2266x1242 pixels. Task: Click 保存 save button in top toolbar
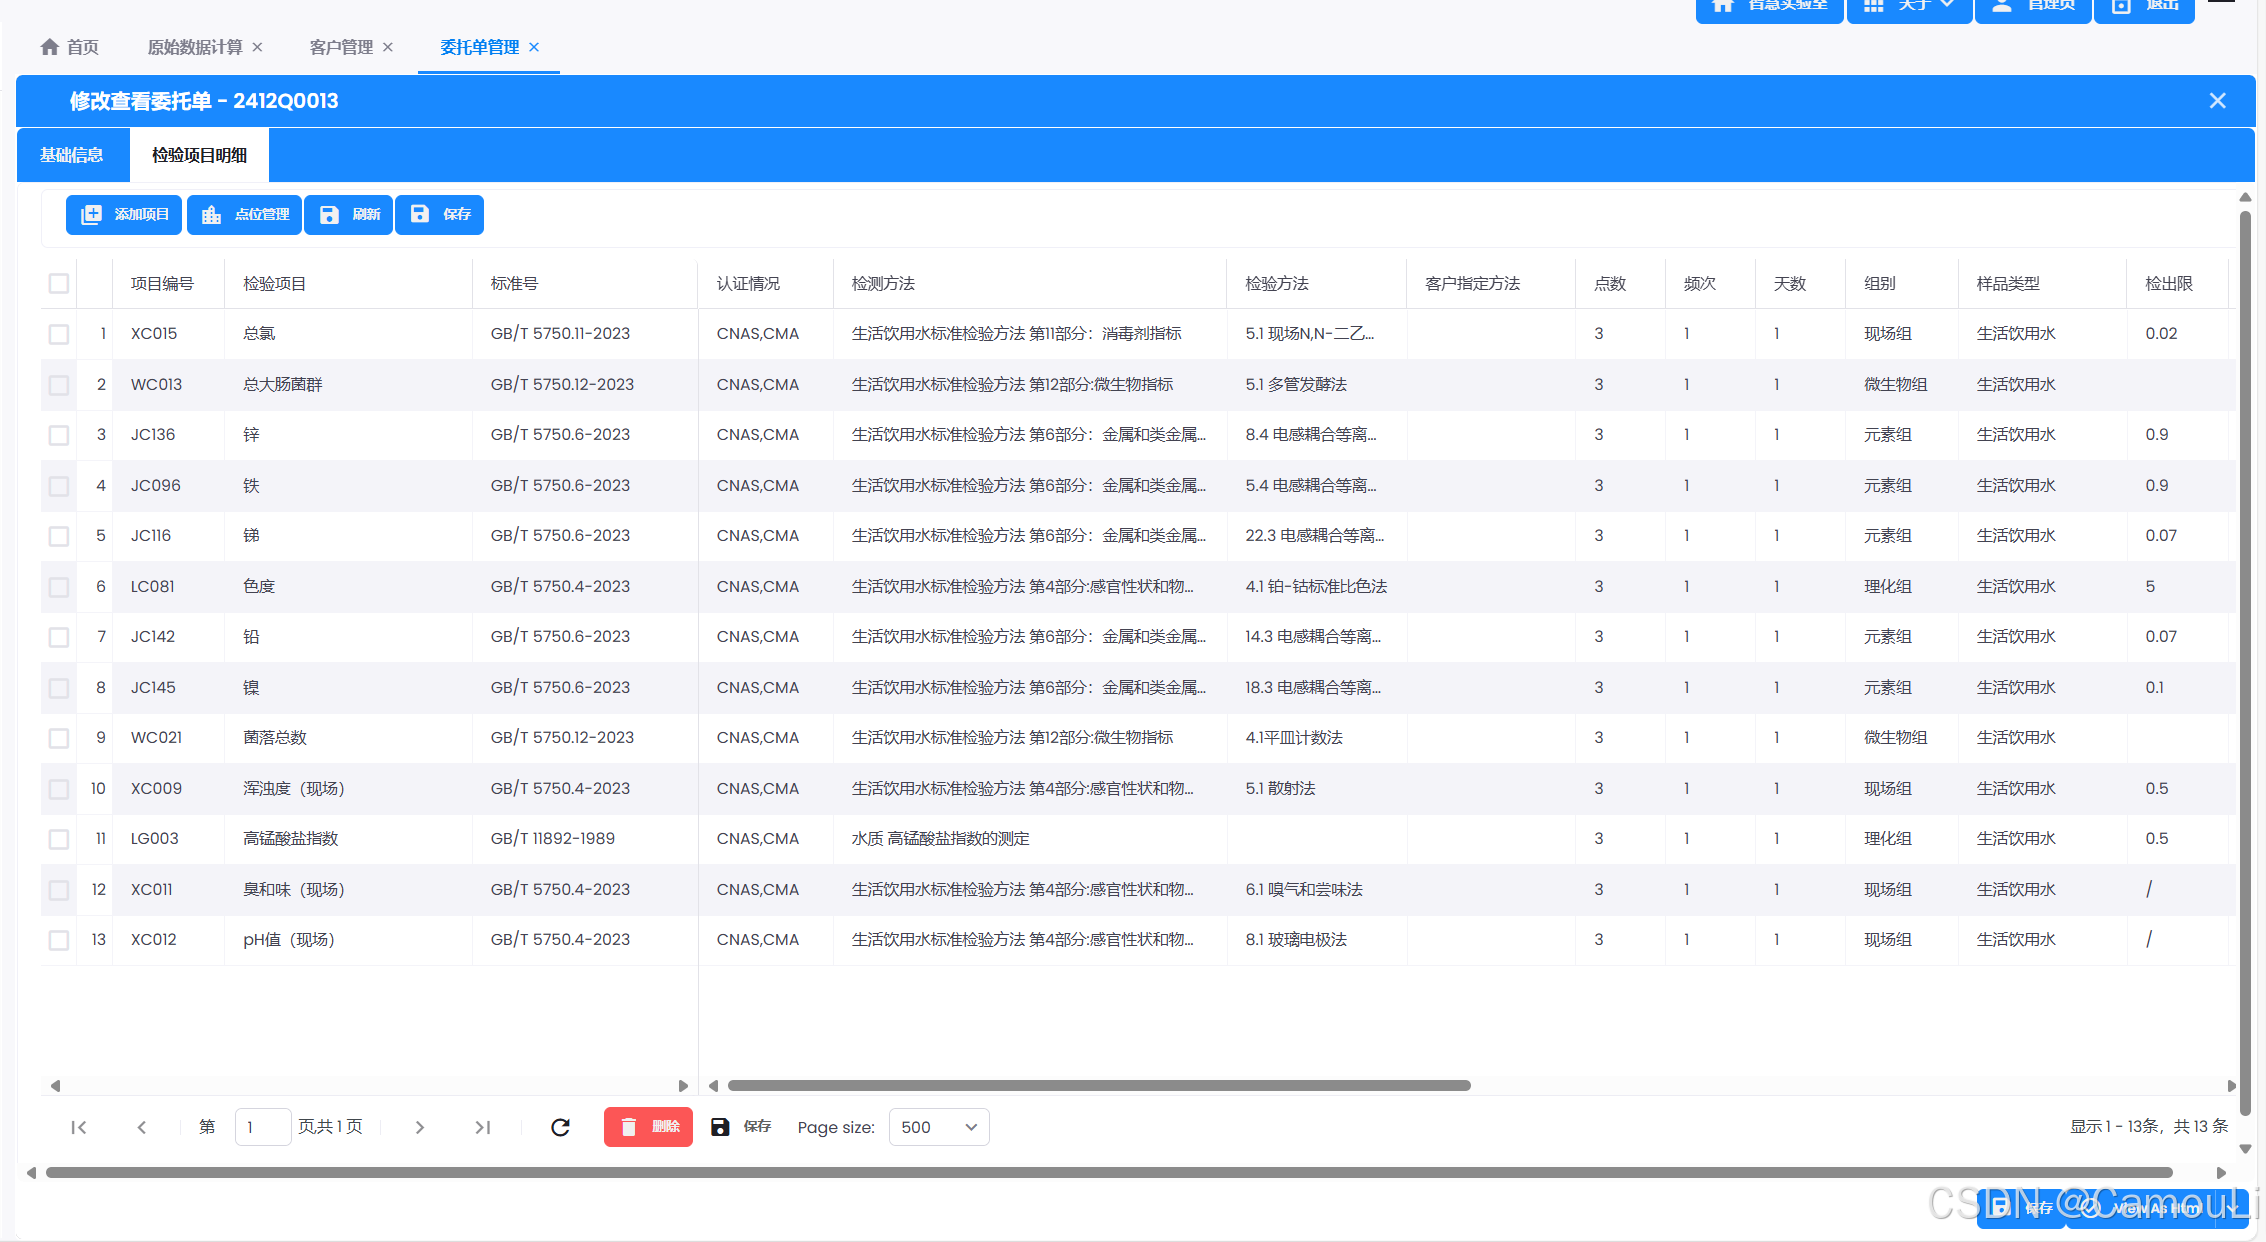[440, 215]
